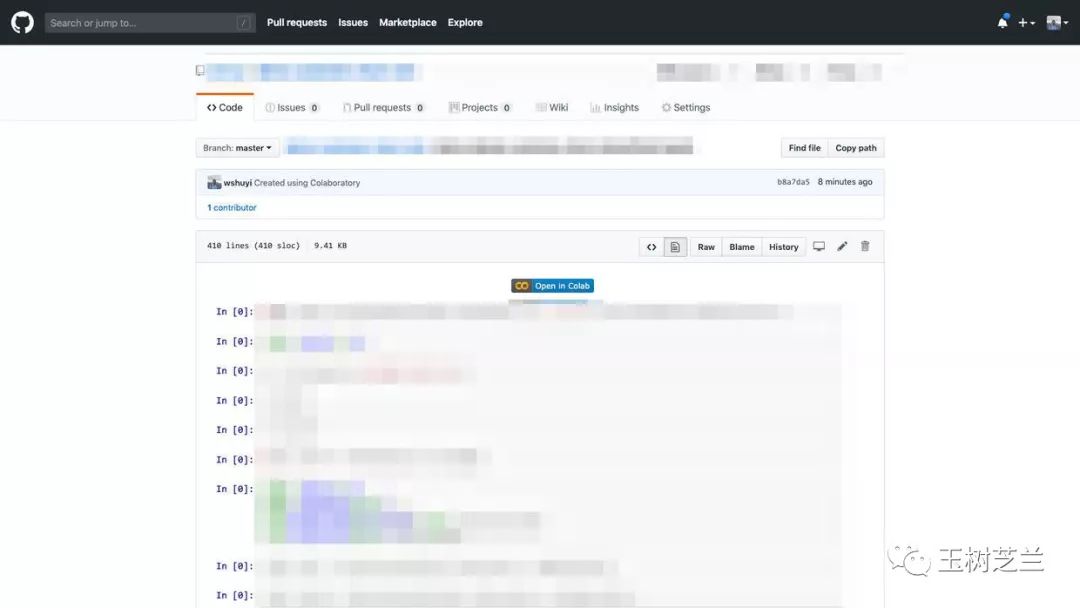
Task: Click the History button
Action: 784,247
